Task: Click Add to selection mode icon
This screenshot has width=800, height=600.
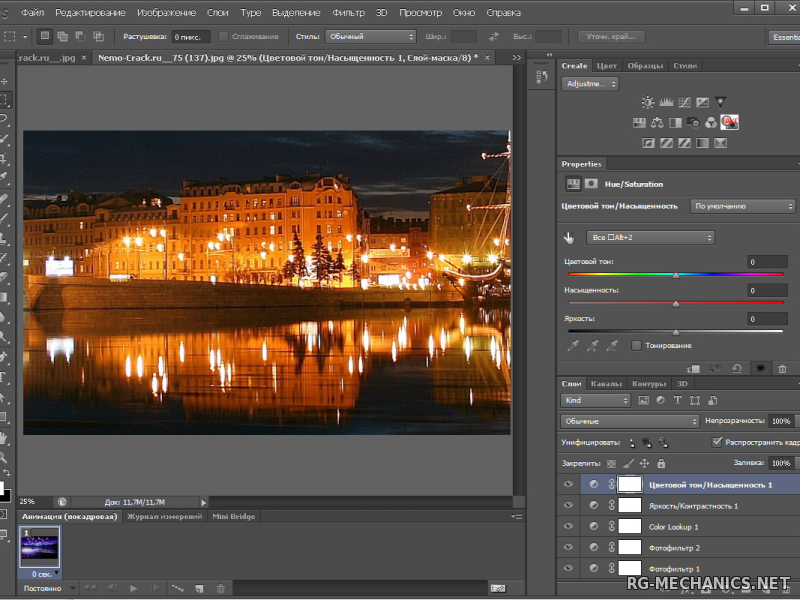Action: [x=62, y=36]
